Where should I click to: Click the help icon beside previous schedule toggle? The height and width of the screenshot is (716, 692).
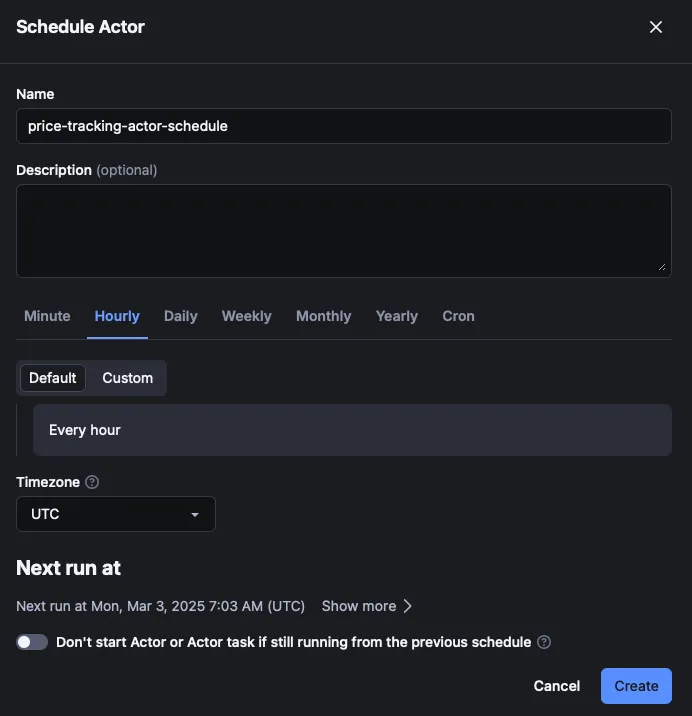(544, 642)
